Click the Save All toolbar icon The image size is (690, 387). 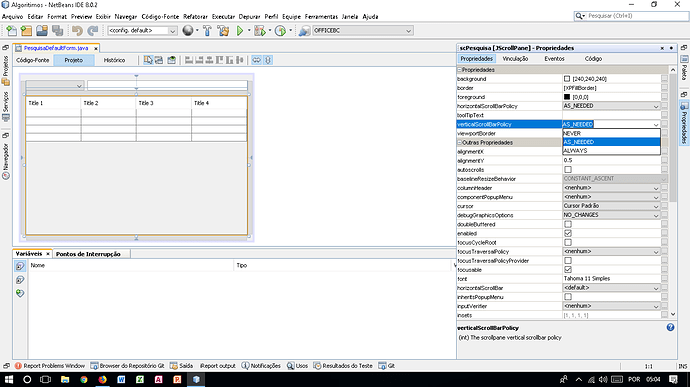pyautogui.click(x=58, y=30)
